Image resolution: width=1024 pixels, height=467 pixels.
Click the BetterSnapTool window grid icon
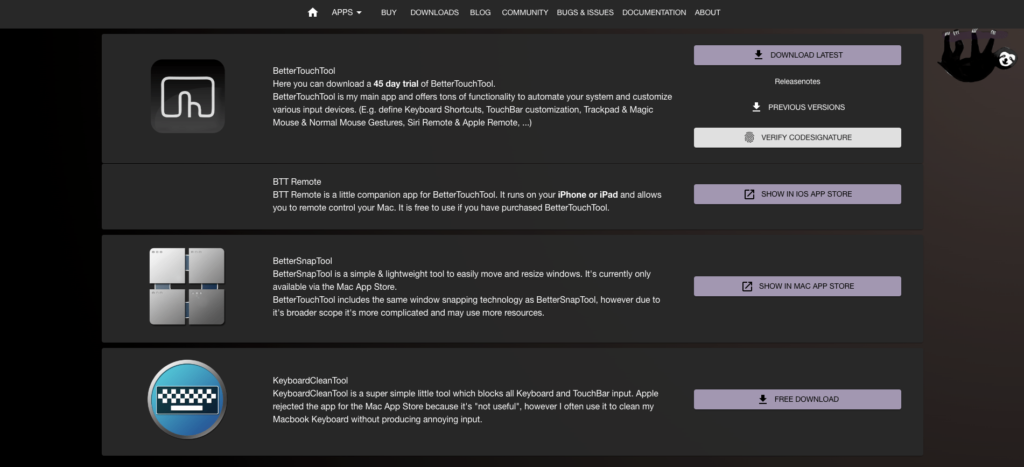click(187, 286)
